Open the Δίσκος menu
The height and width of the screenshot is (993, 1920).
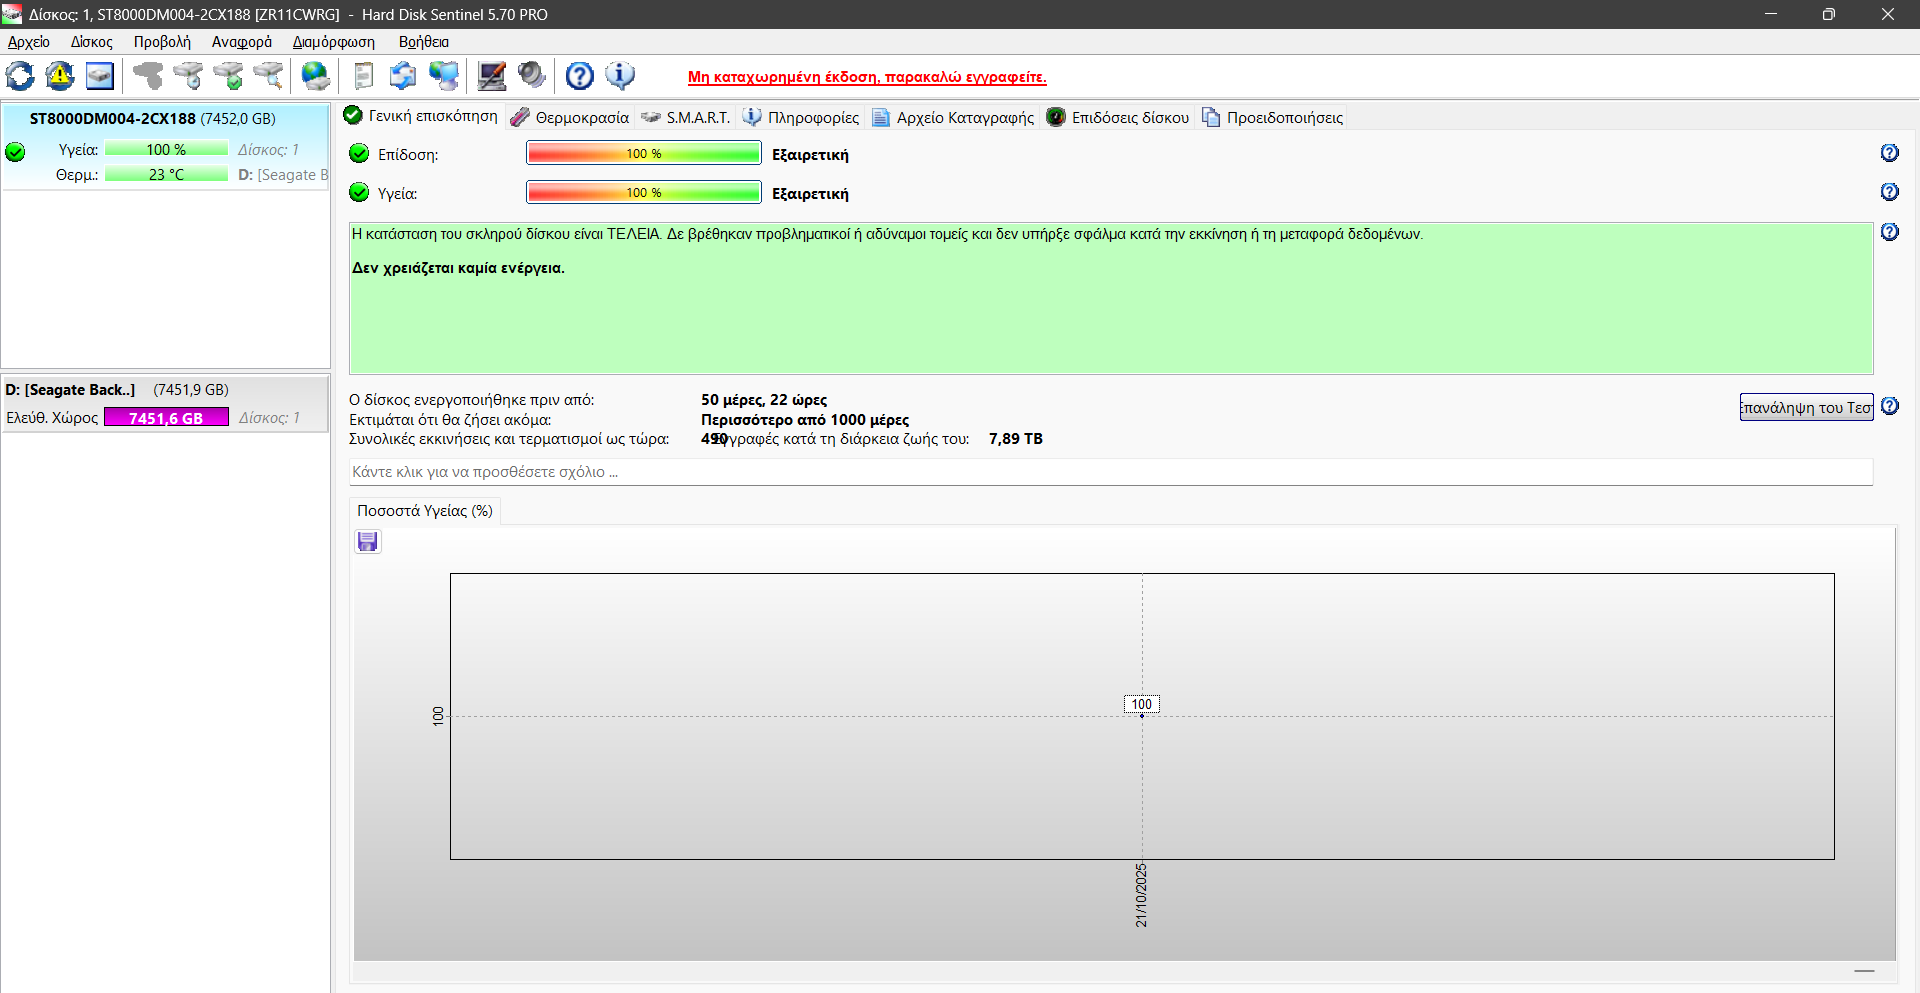[x=91, y=42]
